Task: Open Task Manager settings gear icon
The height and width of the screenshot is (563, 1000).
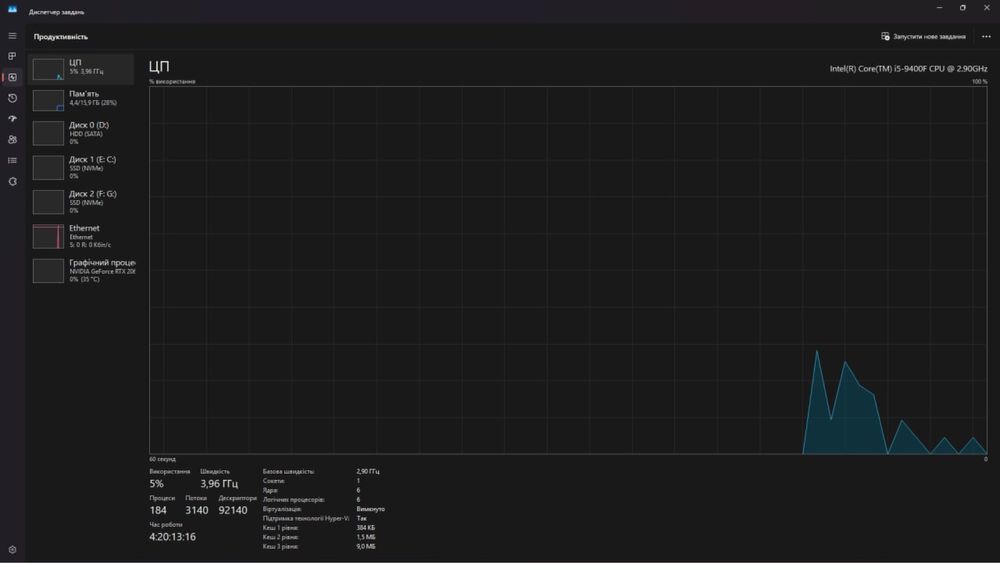Action: pos(12,550)
